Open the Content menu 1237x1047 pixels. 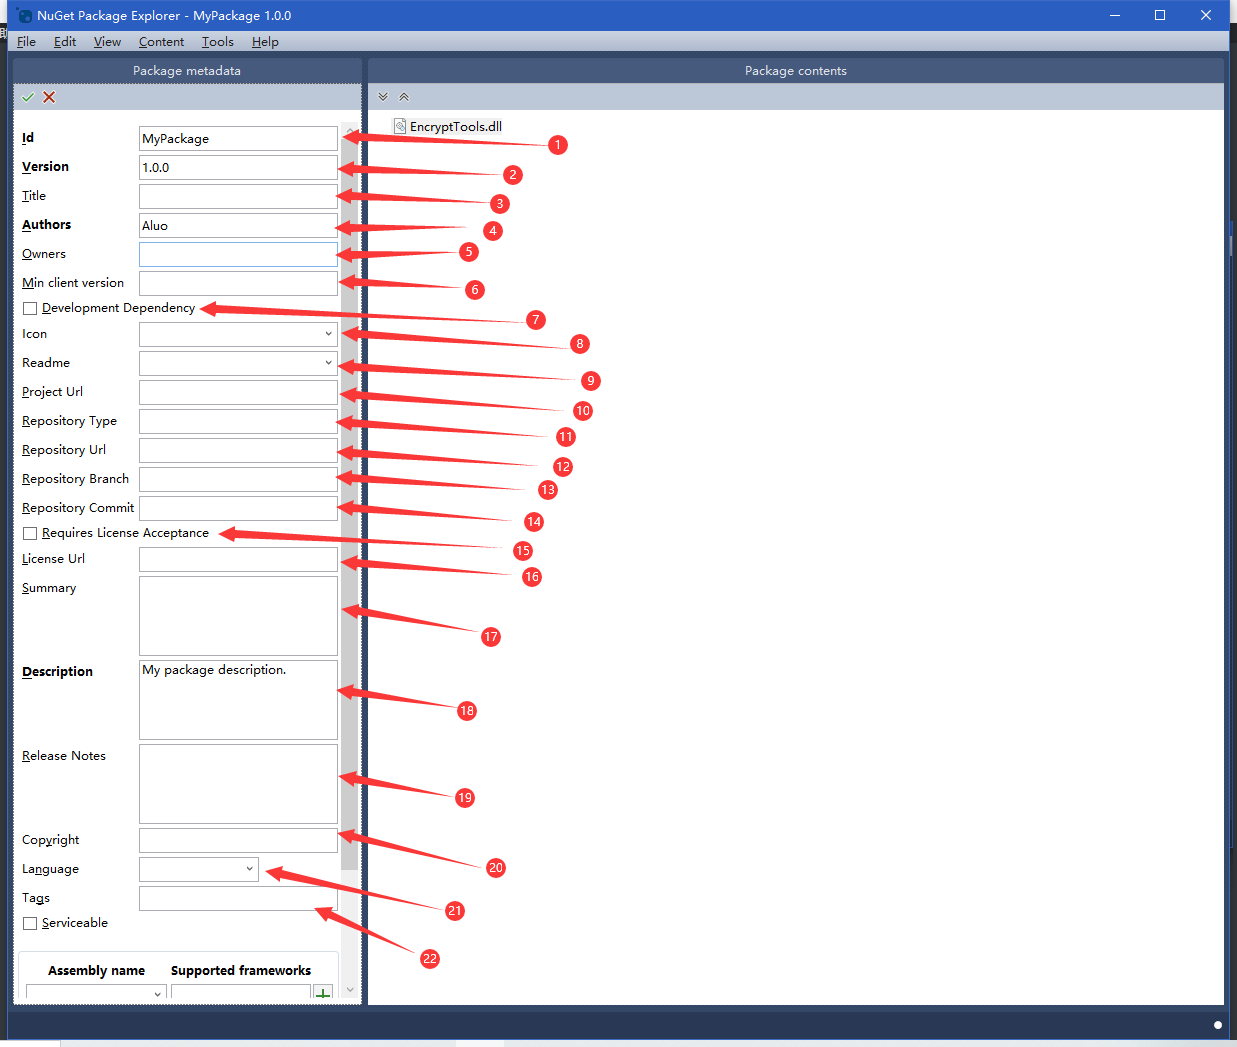pos(161,42)
